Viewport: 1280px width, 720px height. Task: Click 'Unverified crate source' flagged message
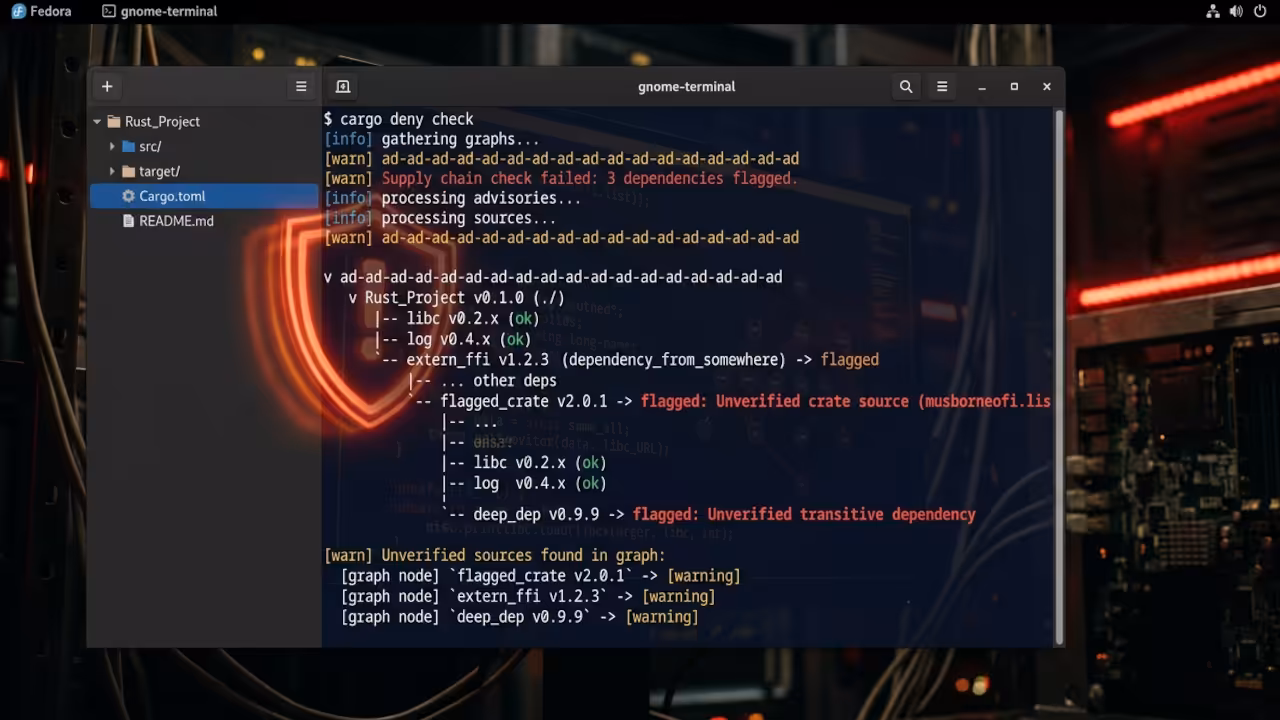point(846,401)
